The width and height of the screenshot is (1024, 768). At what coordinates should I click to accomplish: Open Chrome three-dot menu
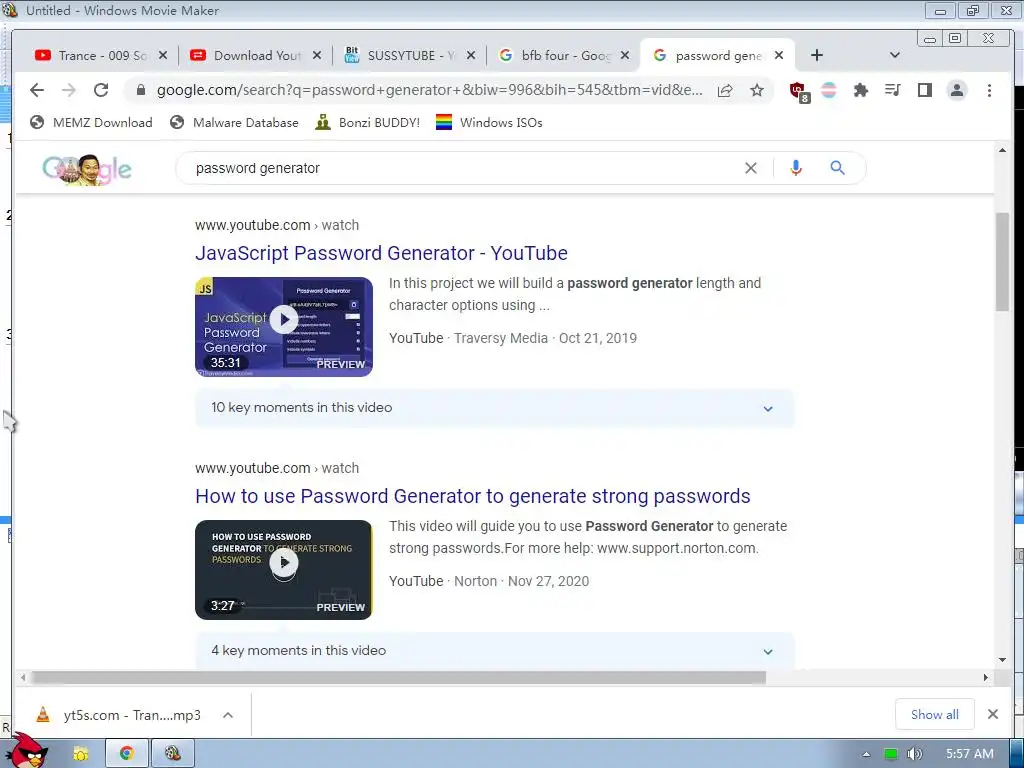tap(989, 90)
